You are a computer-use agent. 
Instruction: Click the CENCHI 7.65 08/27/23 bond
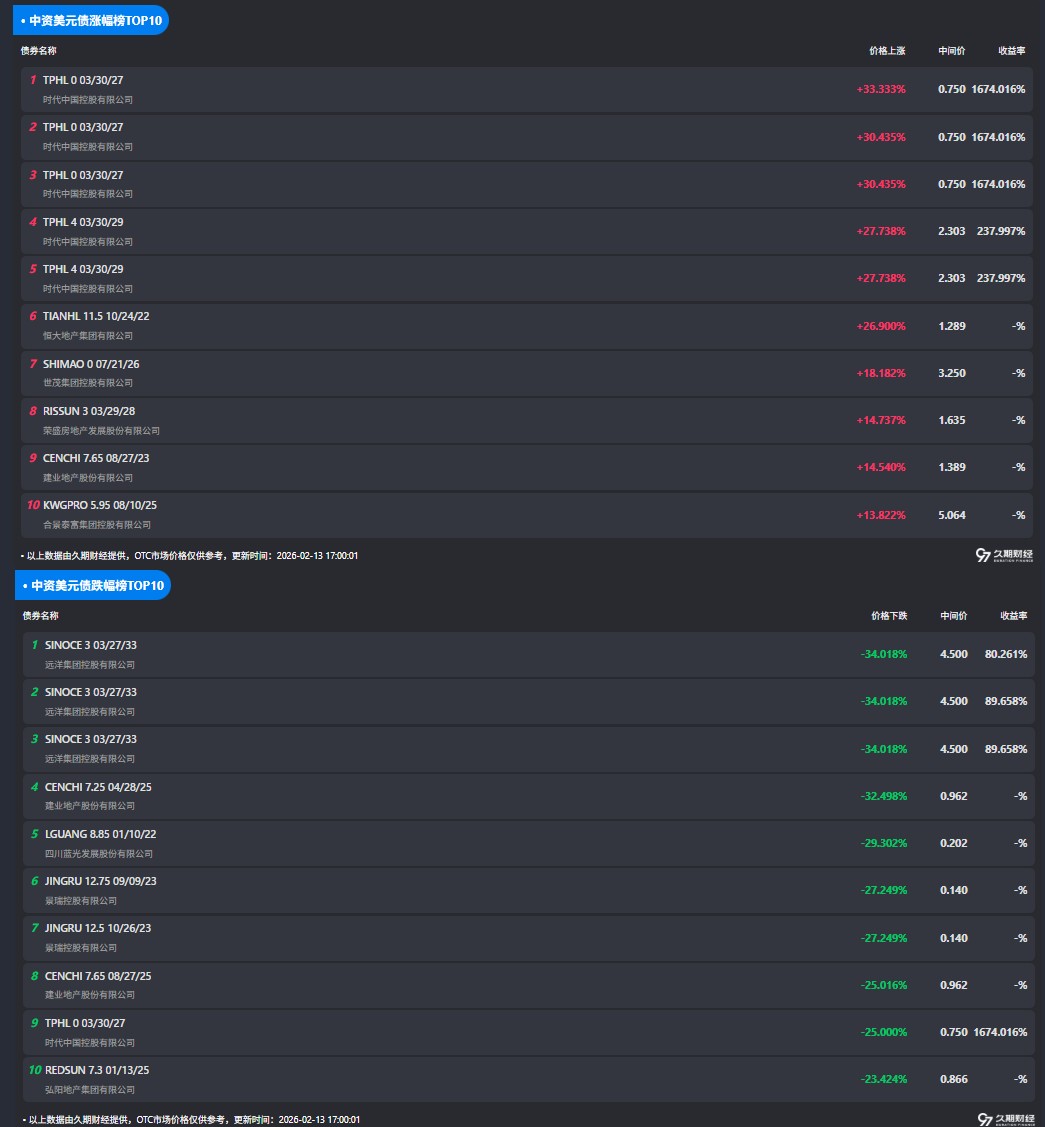pyautogui.click(x=97, y=458)
